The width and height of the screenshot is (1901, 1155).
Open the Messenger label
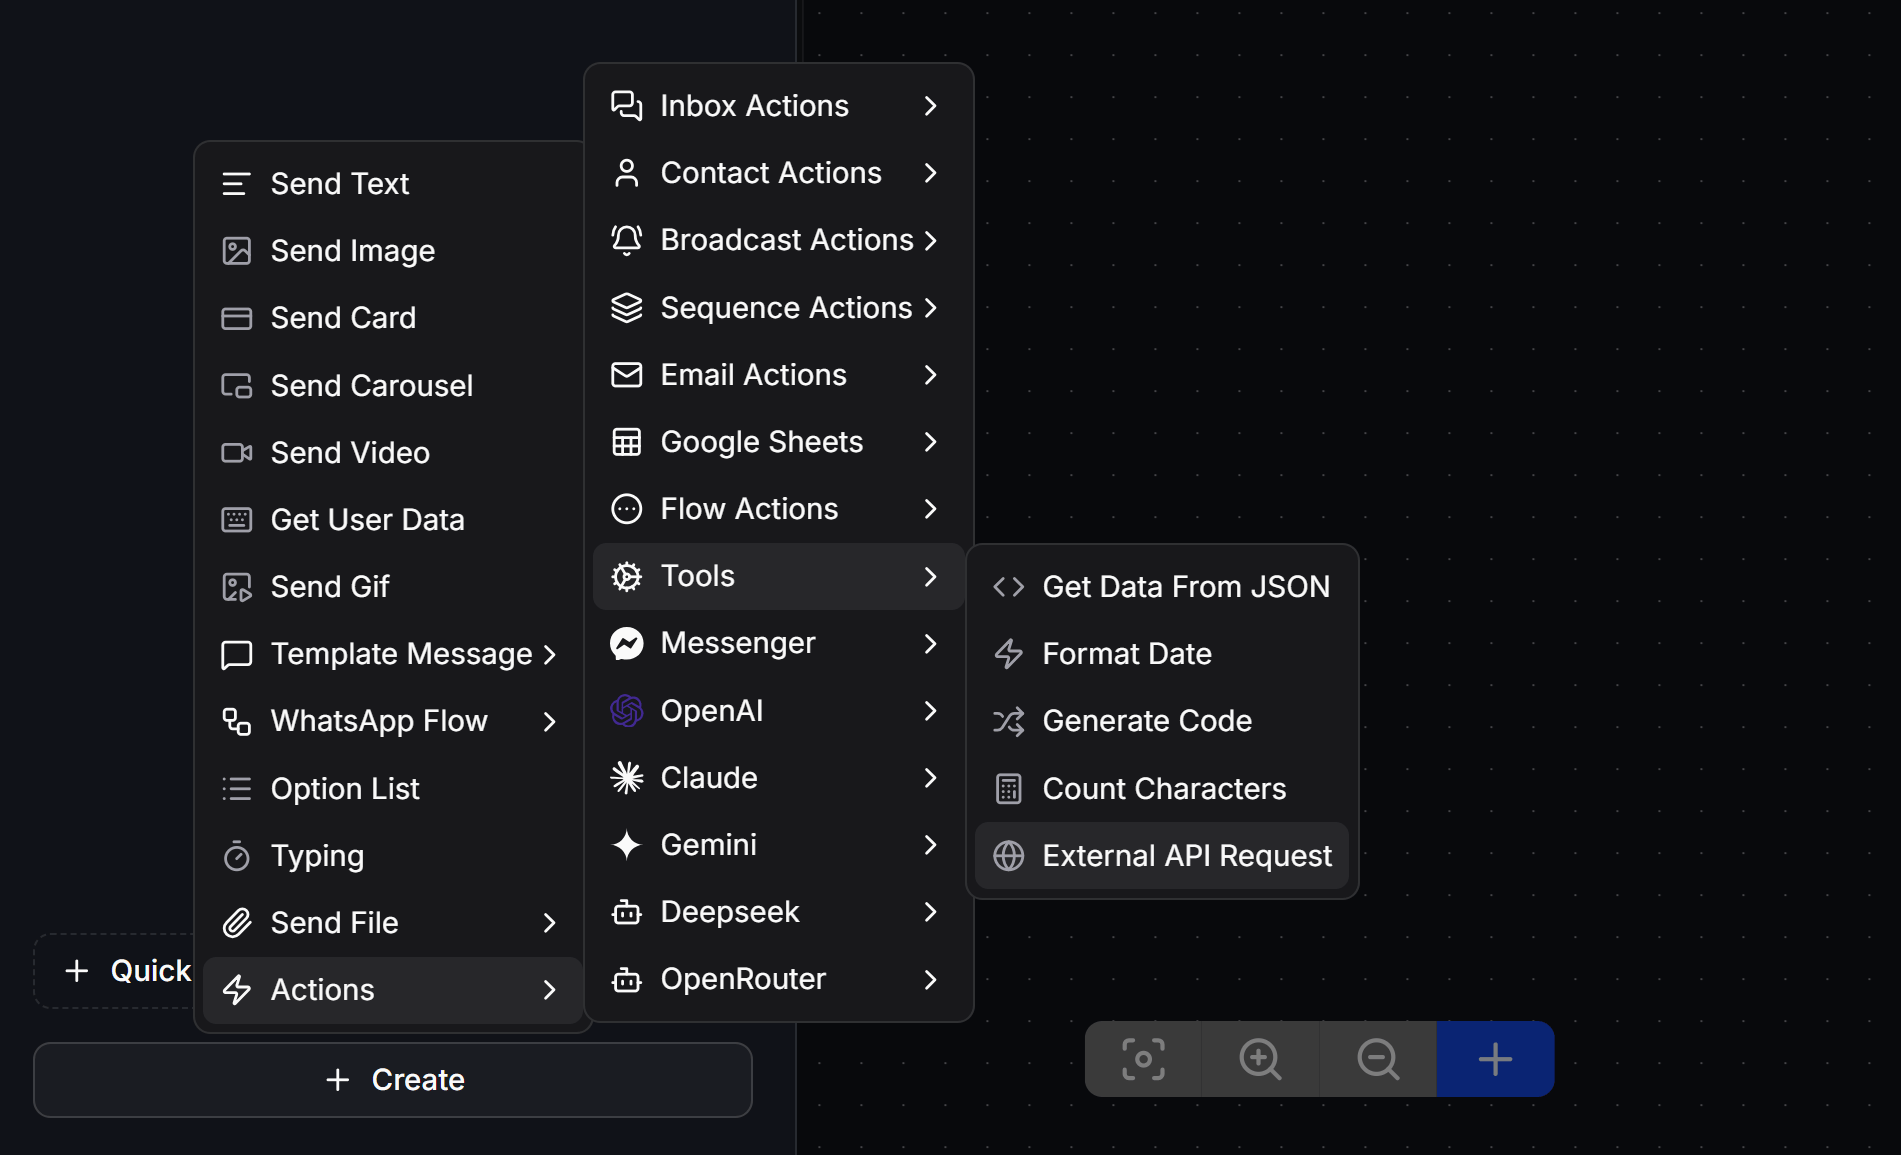point(738,643)
